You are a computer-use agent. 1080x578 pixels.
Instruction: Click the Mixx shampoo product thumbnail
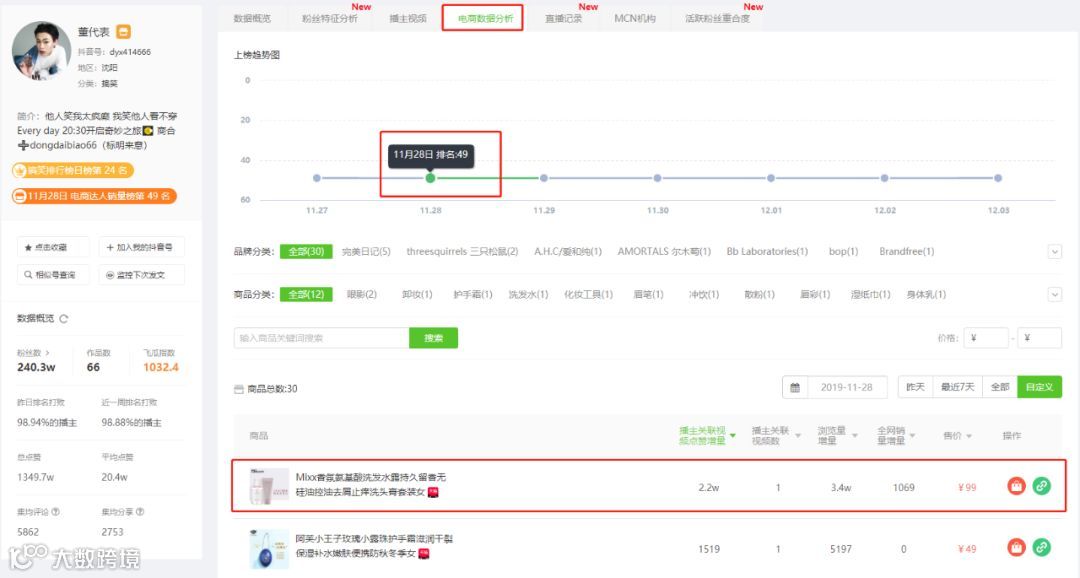(269, 486)
